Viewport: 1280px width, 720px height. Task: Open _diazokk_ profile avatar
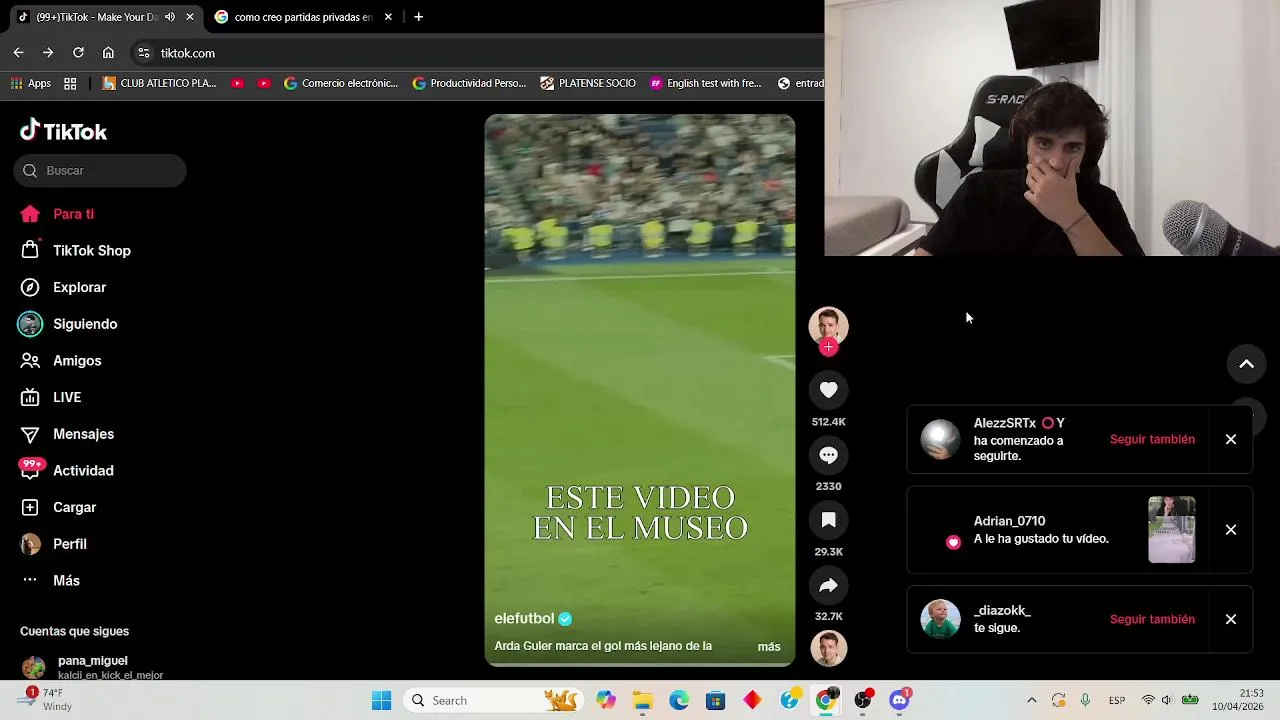pos(940,619)
